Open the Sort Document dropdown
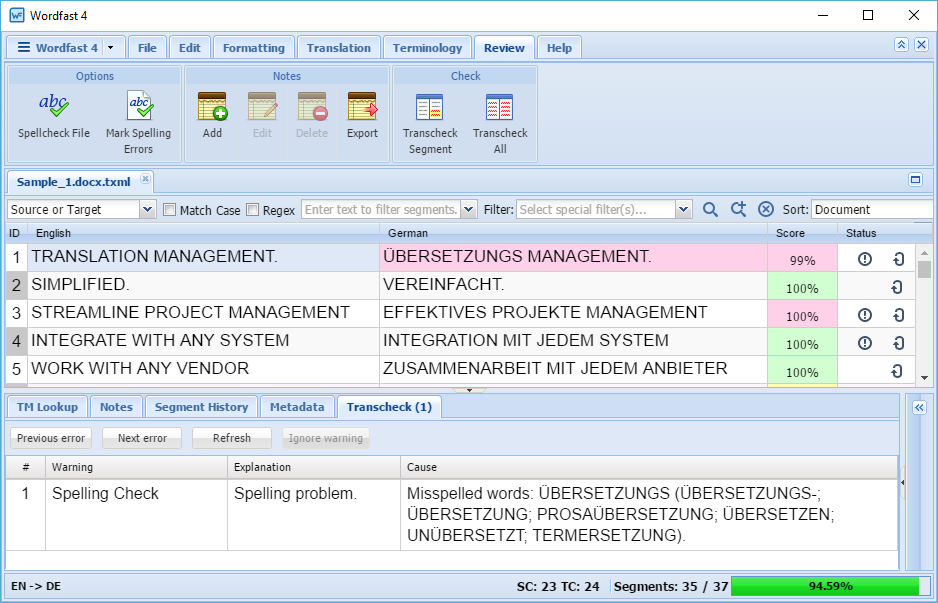The width and height of the screenshot is (938, 603). 873,209
